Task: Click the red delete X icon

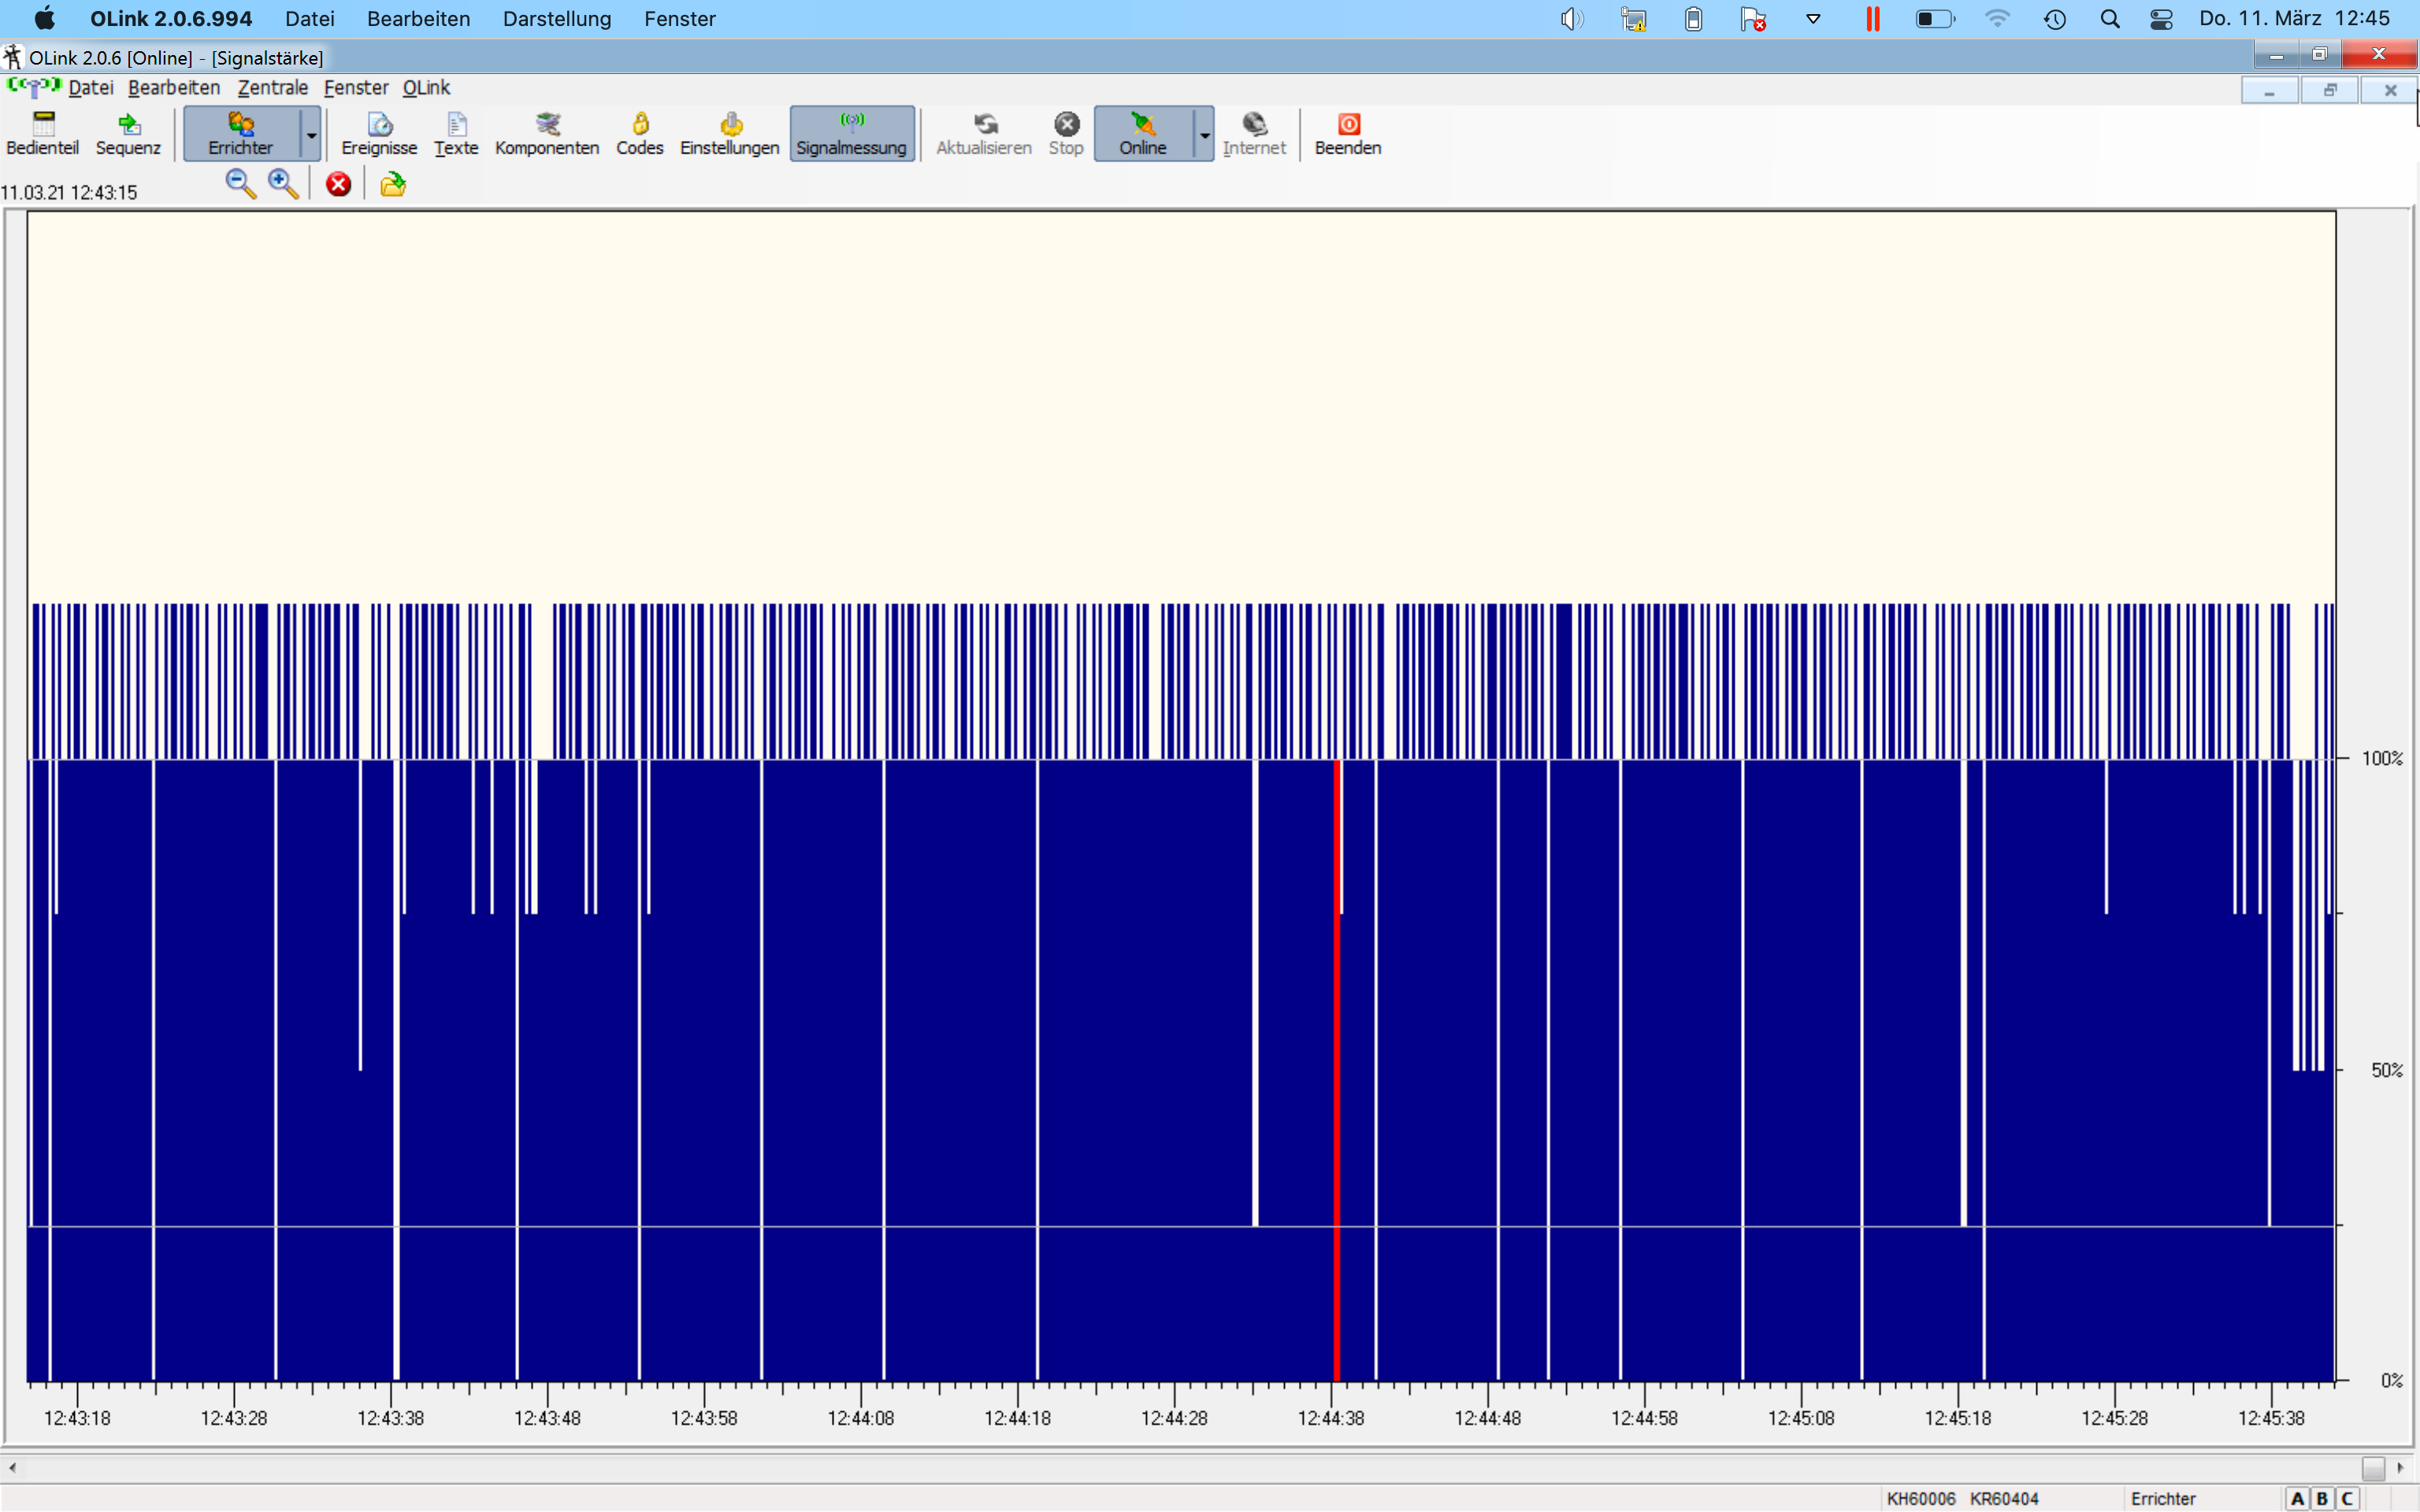Action: [x=338, y=184]
